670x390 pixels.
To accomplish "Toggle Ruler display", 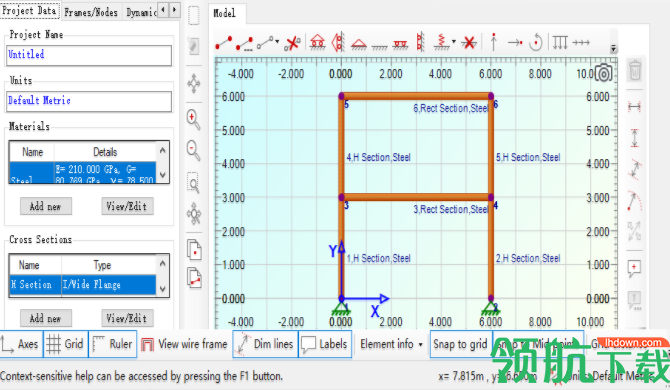I will click(x=113, y=344).
